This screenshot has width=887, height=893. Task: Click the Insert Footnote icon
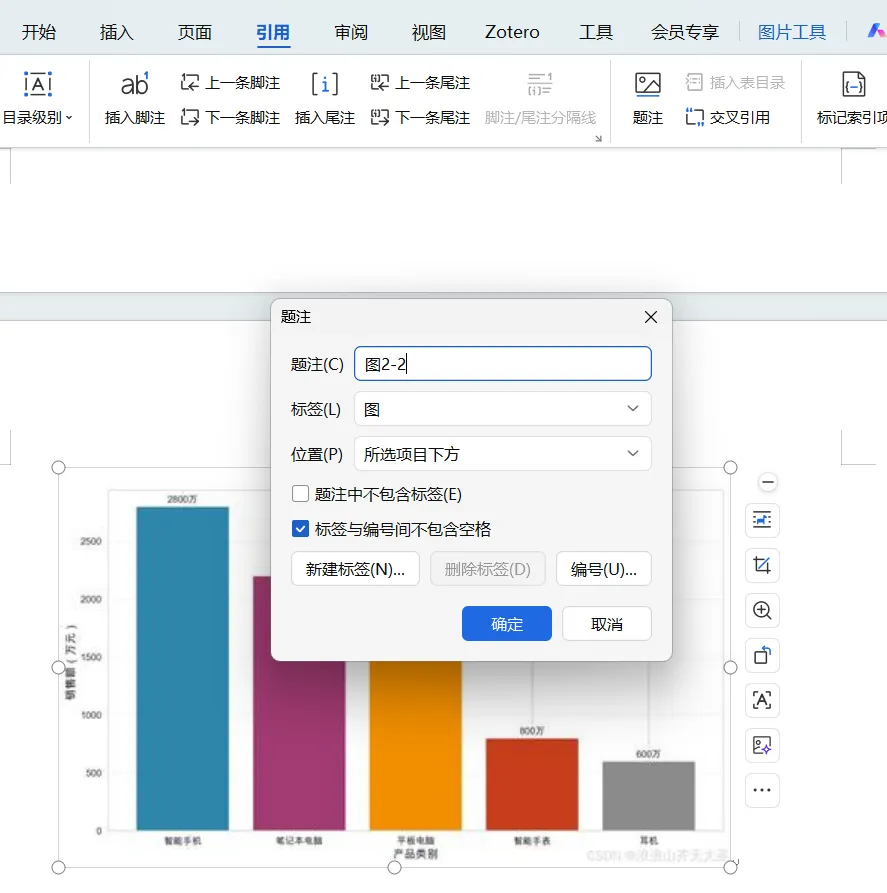[134, 84]
